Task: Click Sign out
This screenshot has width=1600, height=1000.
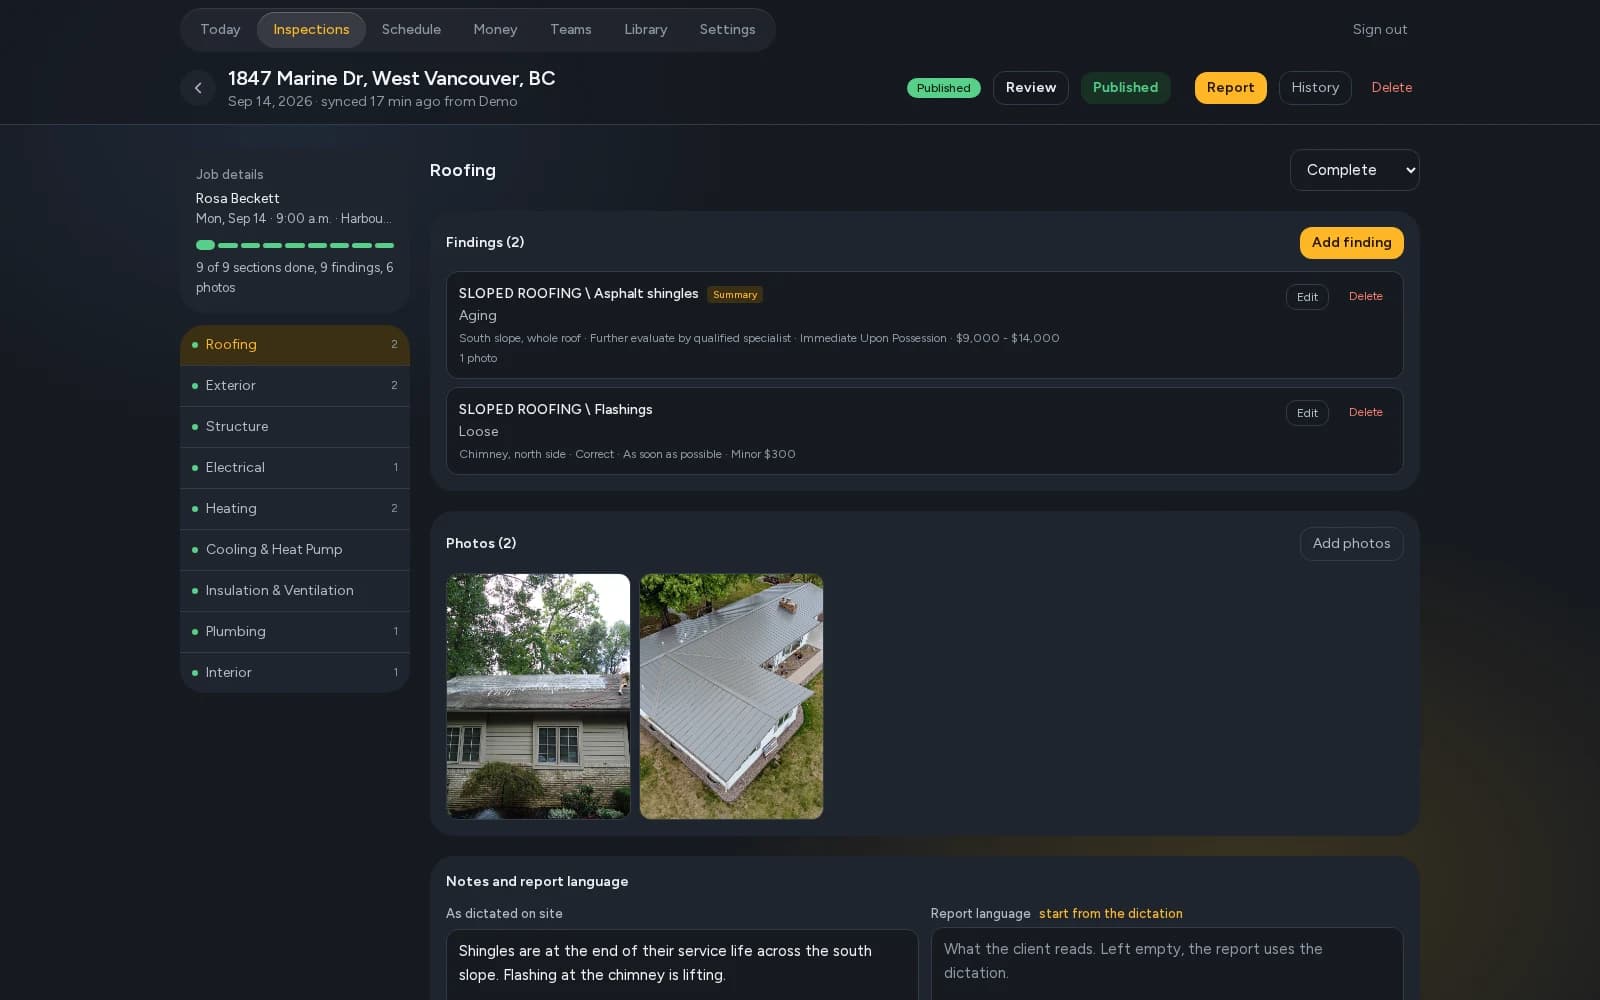Action: click(x=1380, y=30)
